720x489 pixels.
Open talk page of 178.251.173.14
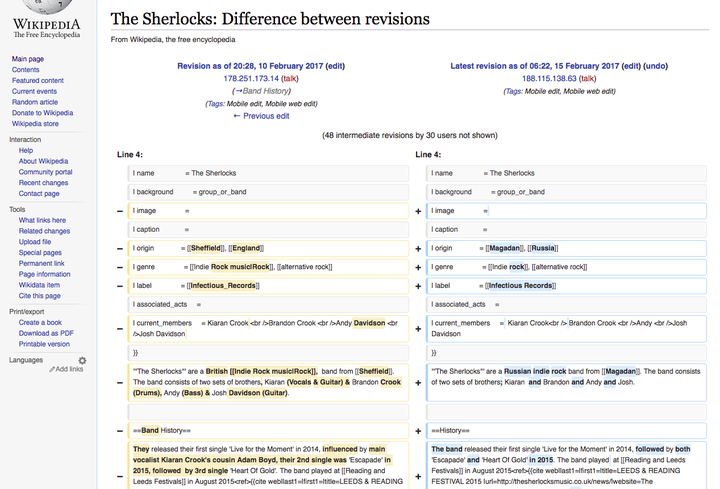pos(289,79)
